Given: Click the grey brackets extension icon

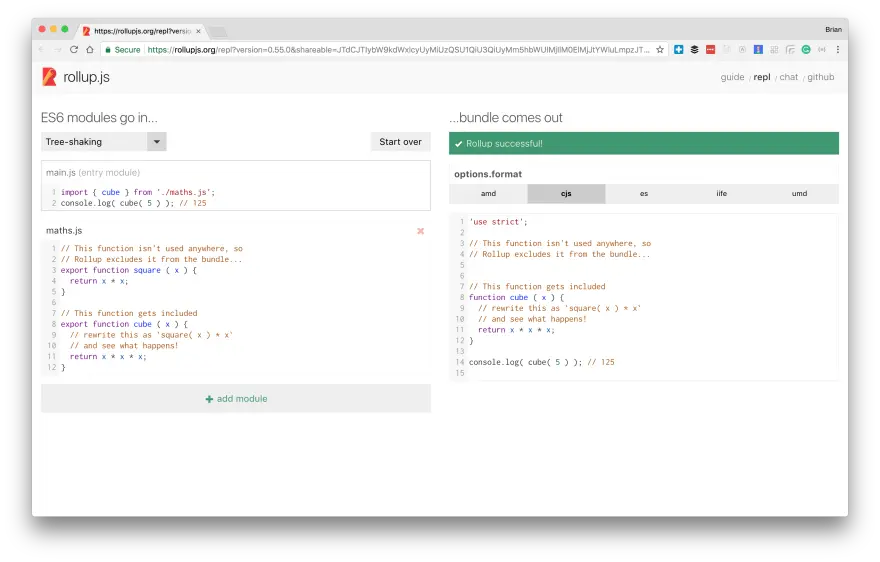Looking at the screenshot, I should tap(822, 49).
